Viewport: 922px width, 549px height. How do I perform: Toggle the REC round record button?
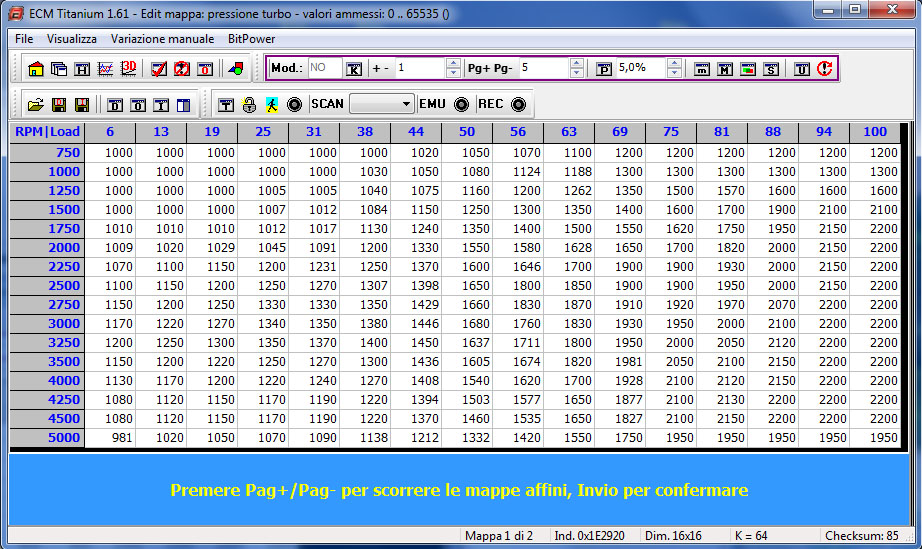click(518, 105)
